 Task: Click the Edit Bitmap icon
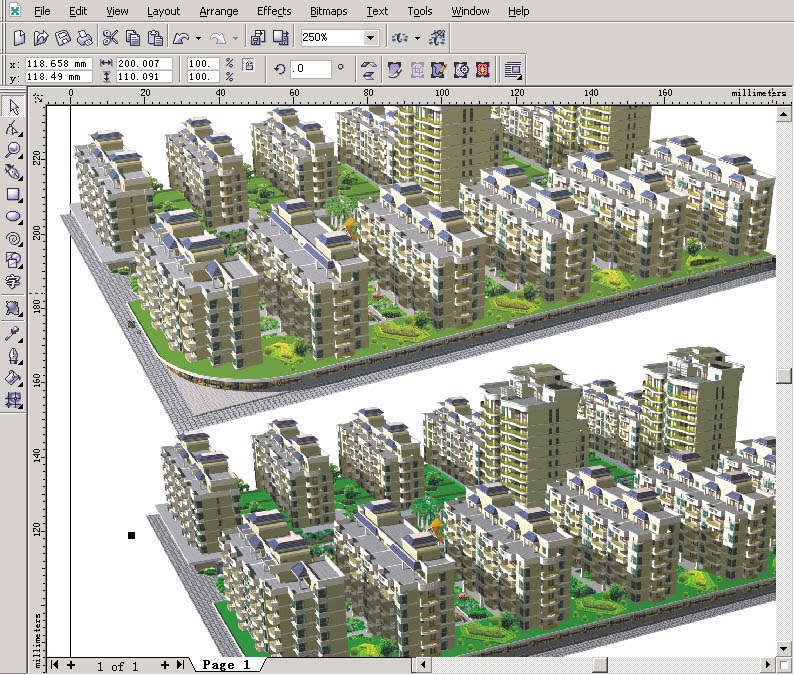(x=395, y=70)
